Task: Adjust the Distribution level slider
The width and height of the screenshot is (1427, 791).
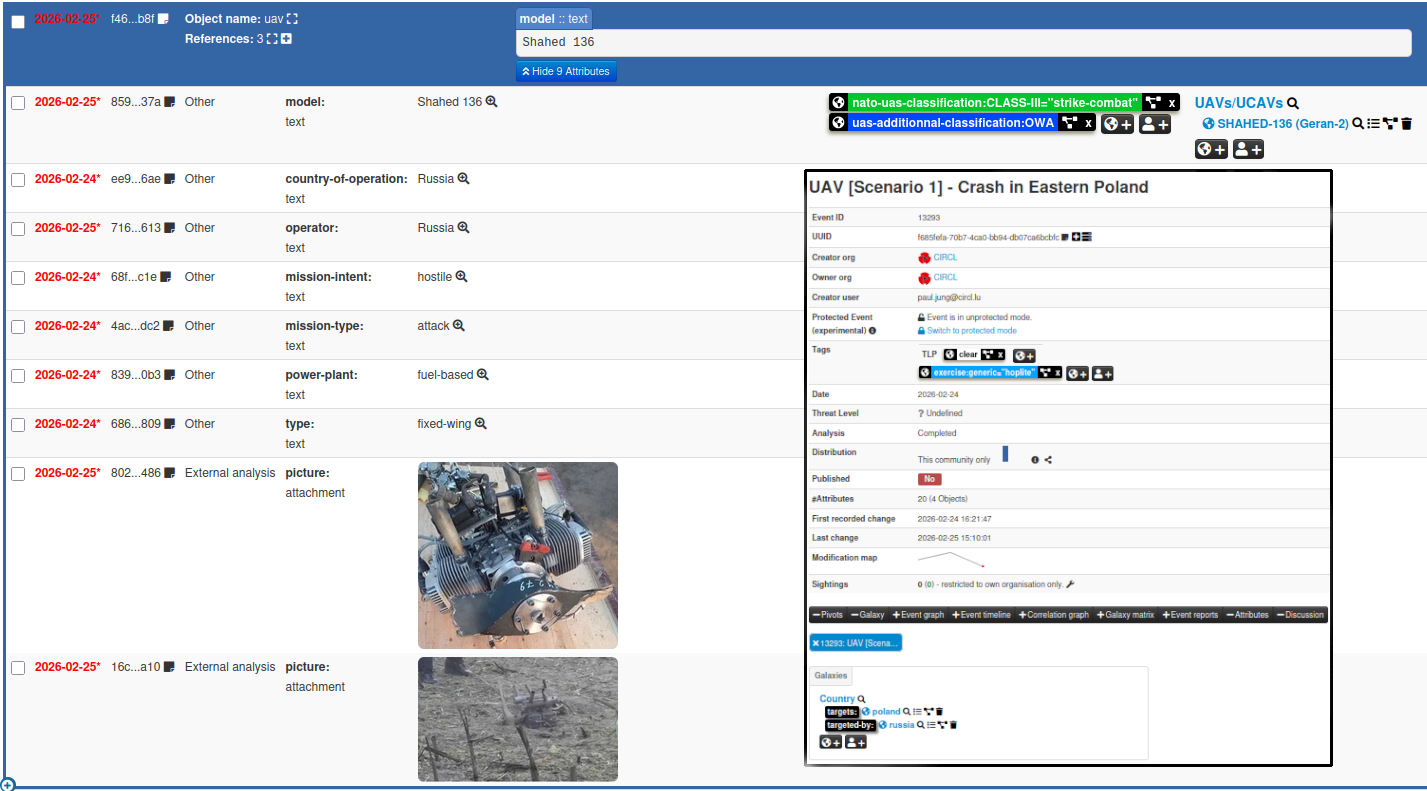Action: pos(1005,452)
